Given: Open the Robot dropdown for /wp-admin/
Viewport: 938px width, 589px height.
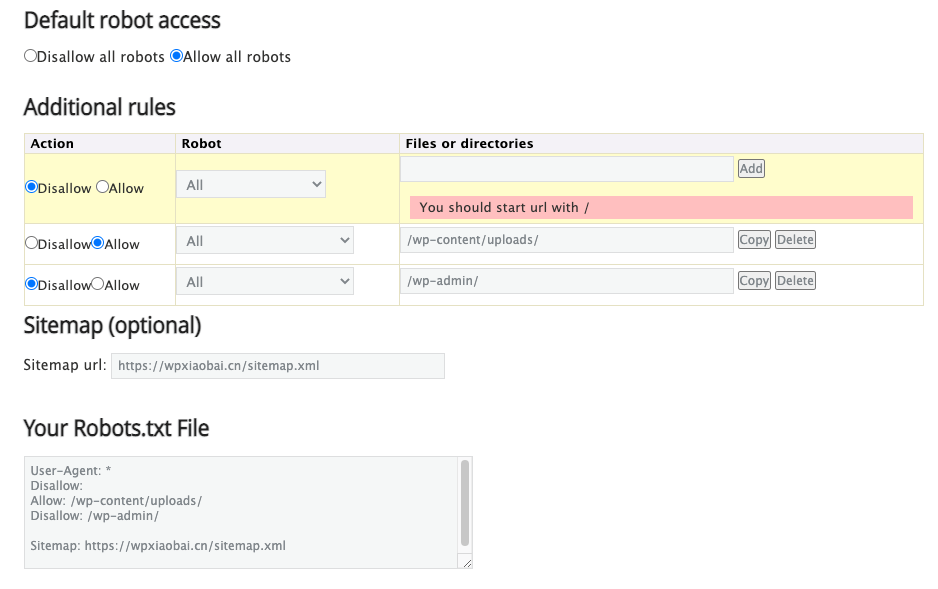Looking at the screenshot, I should (264, 282).
